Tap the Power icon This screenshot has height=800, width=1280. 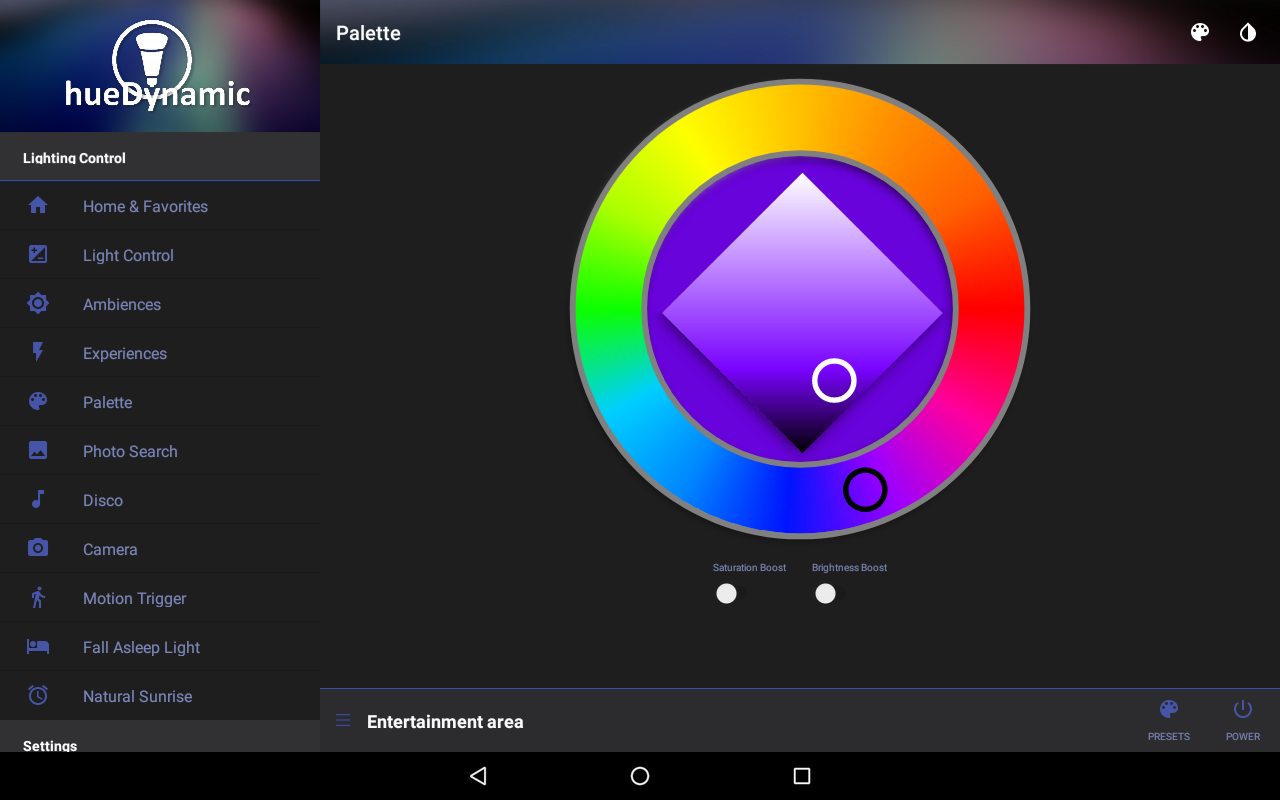coord(1243,710)
